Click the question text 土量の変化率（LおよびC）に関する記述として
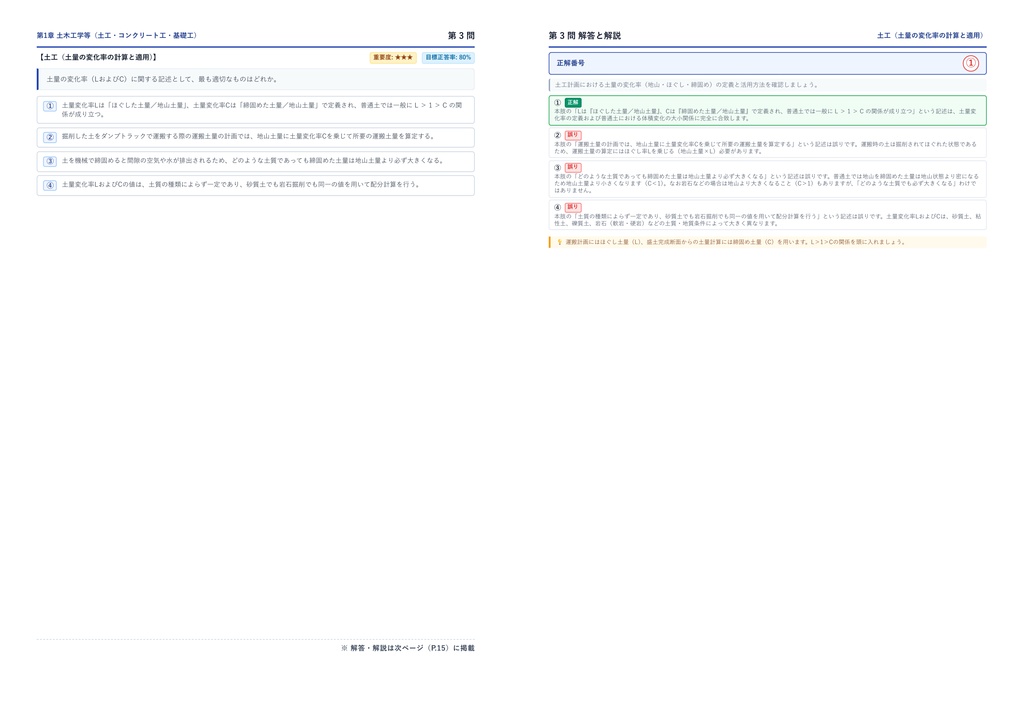This screenshot has width=1024, height=724. coord(162,79)
